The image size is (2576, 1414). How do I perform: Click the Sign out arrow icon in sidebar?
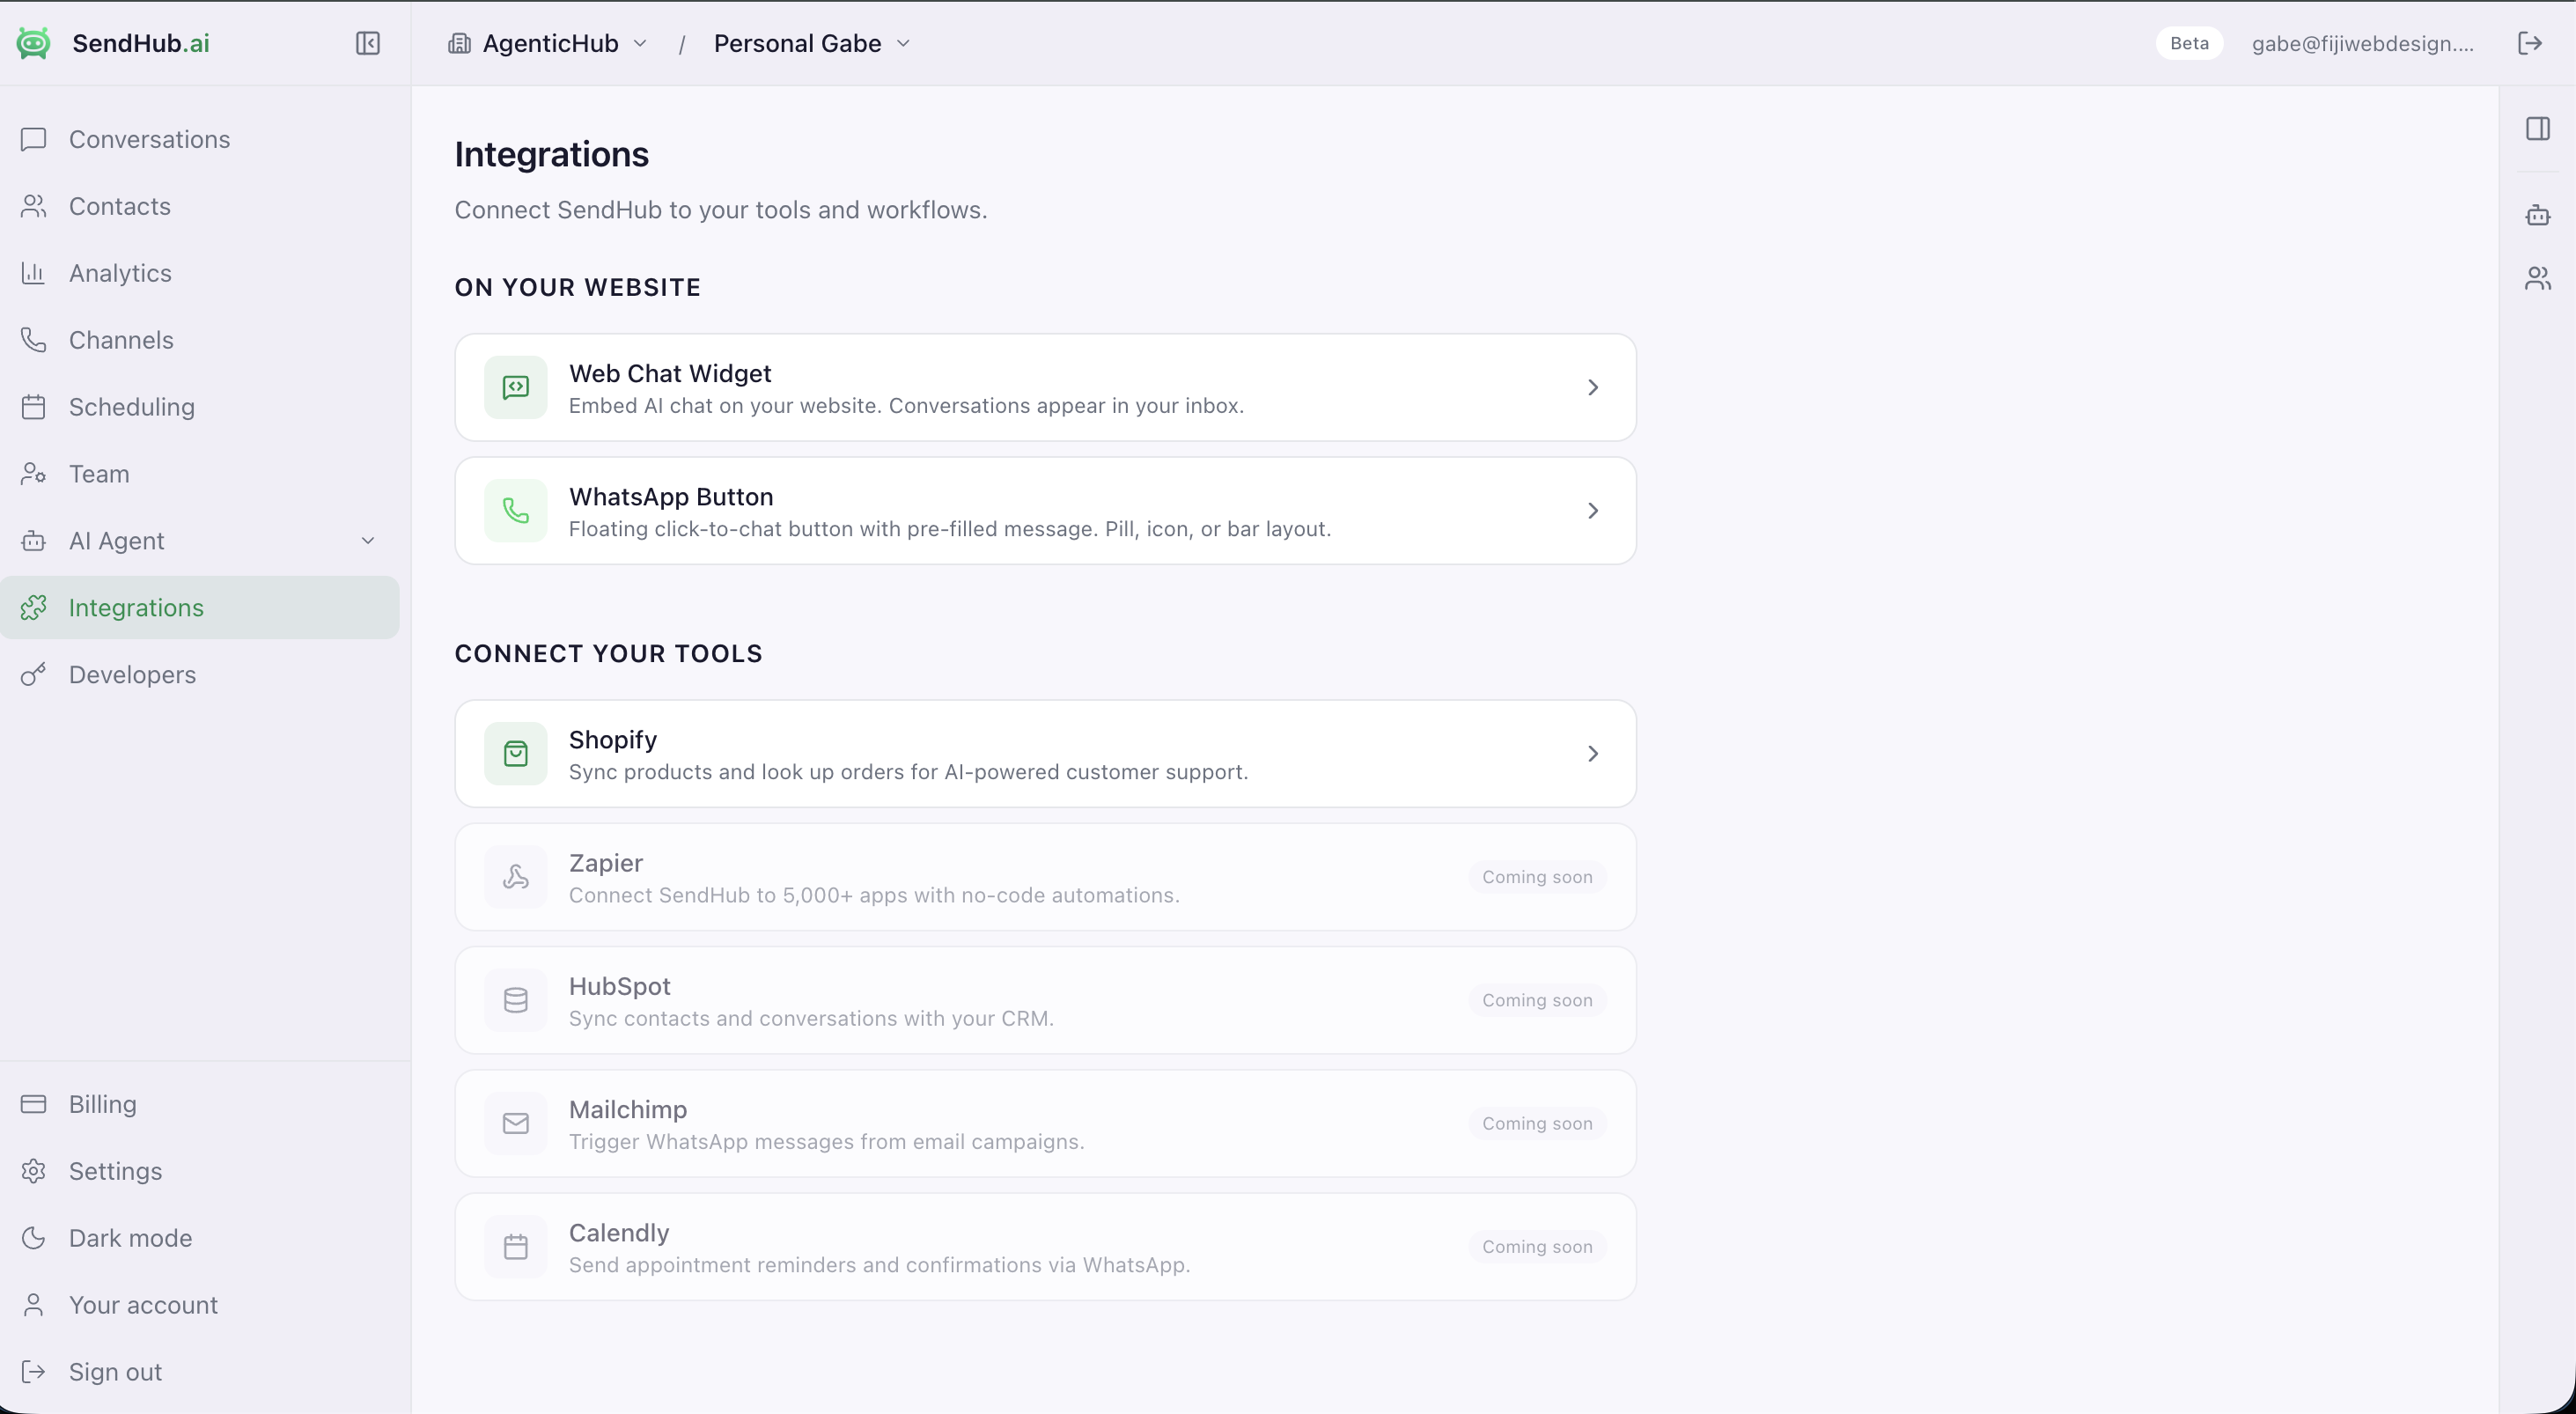[33, 1372]
